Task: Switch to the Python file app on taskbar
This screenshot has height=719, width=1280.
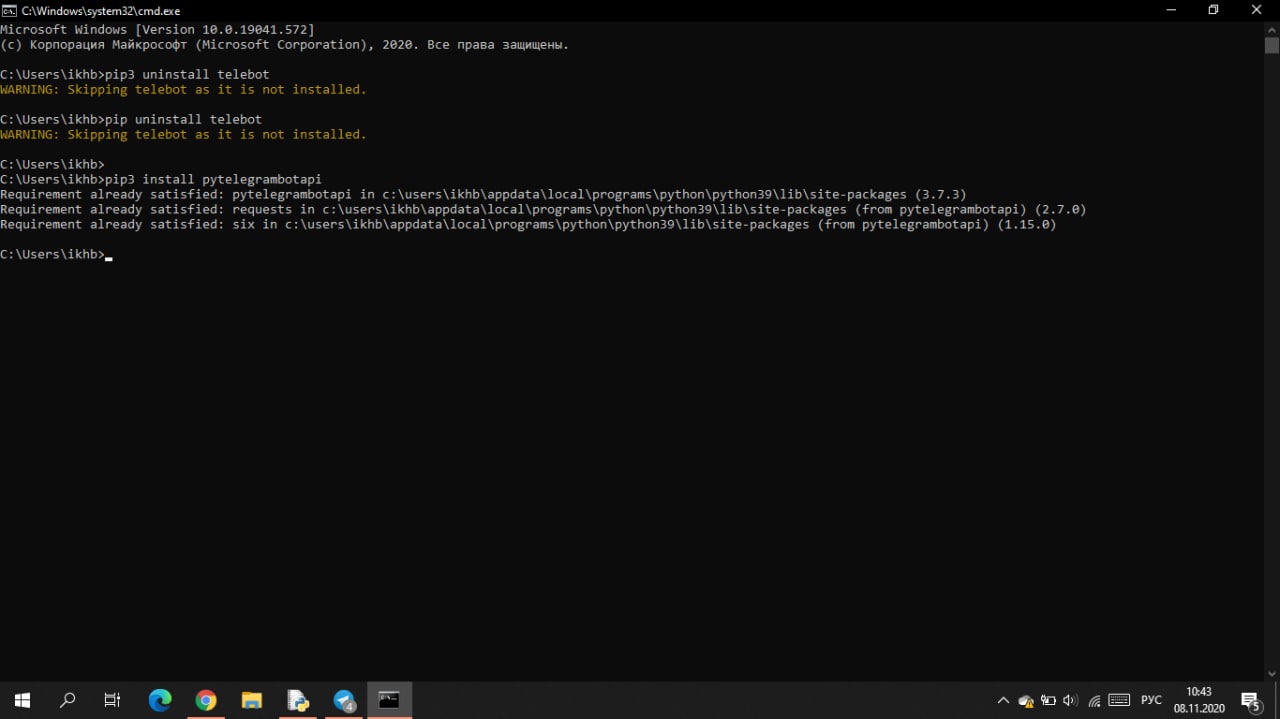Action: coord(297,700)
